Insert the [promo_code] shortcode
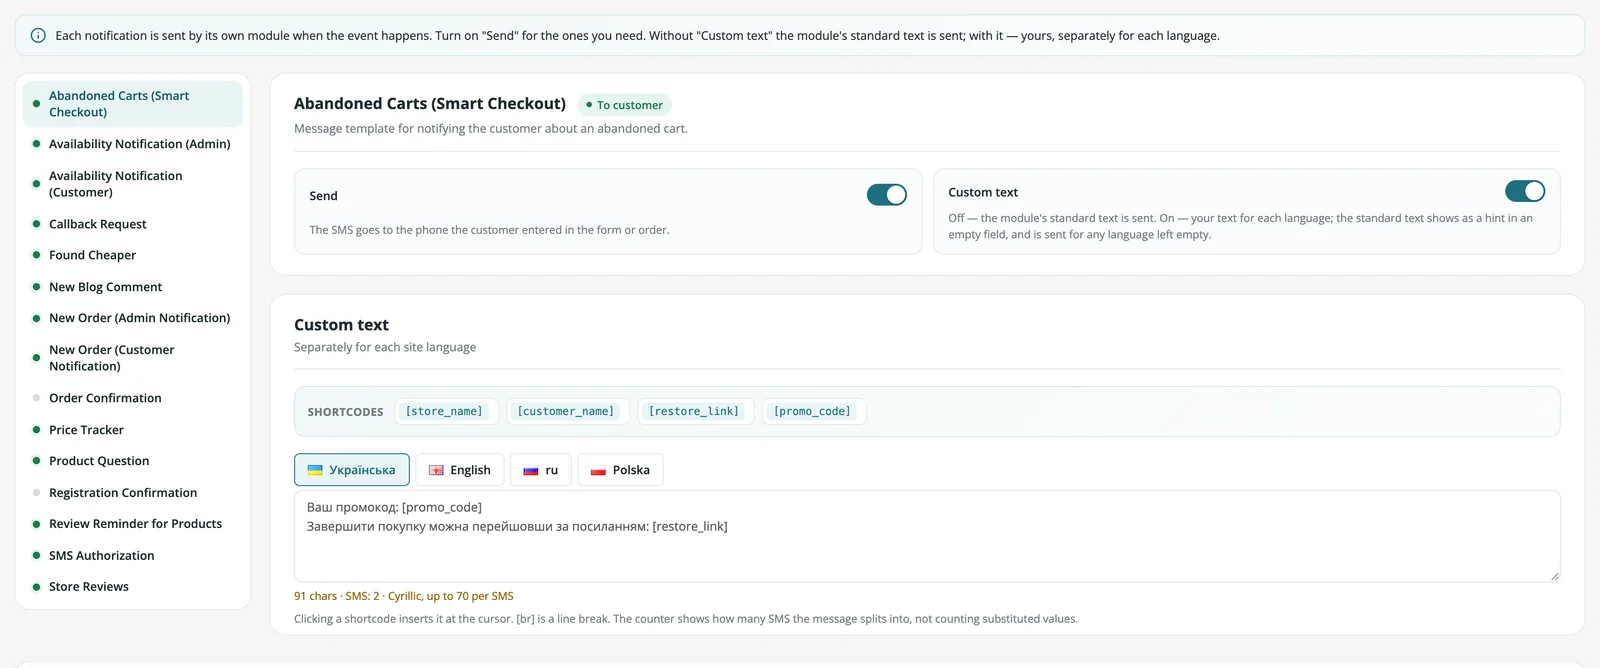This screenshot has width=1600, height=668. tap(812, 411)
